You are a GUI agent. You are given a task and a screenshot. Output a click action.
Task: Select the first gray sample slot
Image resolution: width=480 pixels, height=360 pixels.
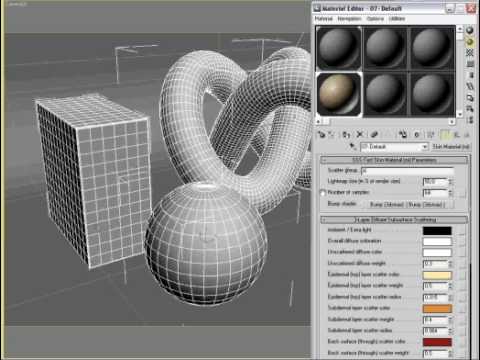pyautogui.click(x=339, y=48)
